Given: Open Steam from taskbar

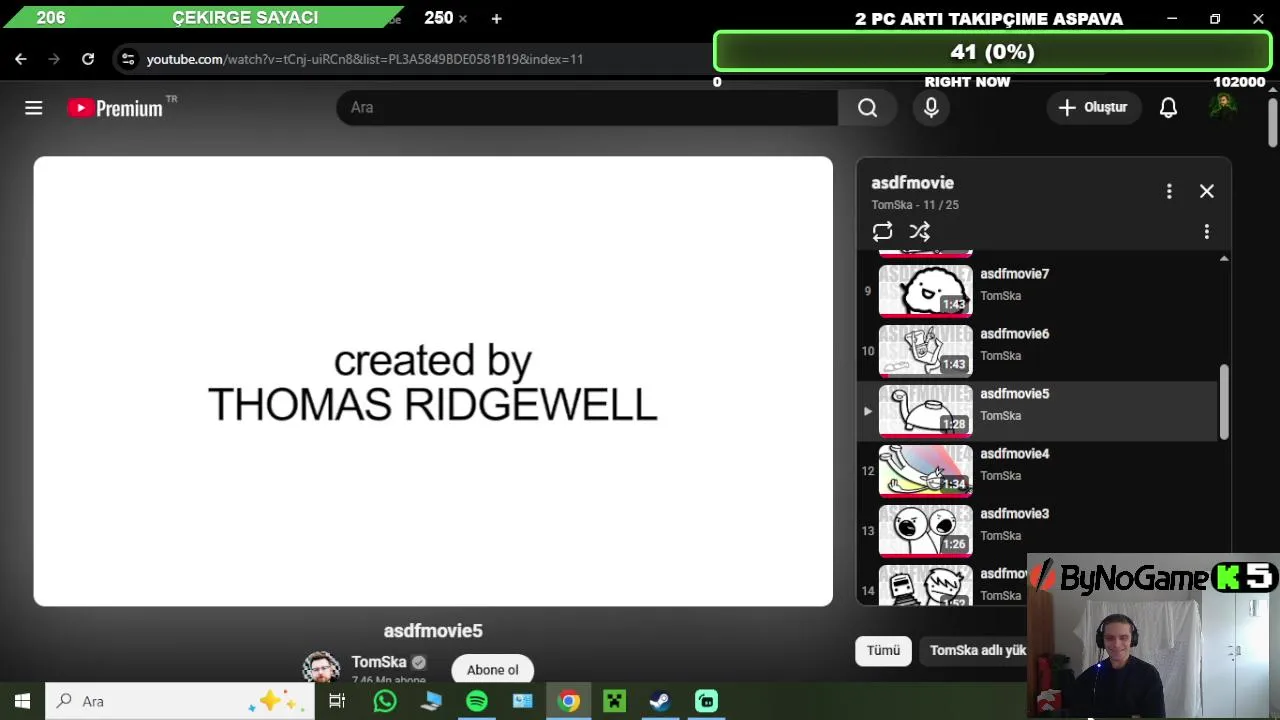Looking at the screenshot, I should click(660, 701).
